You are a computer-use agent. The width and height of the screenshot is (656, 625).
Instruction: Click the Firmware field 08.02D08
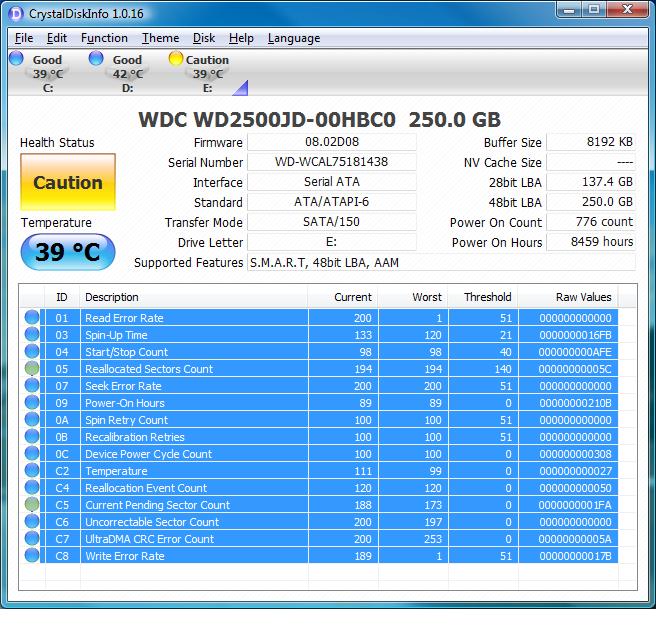(x=332, y=142)
